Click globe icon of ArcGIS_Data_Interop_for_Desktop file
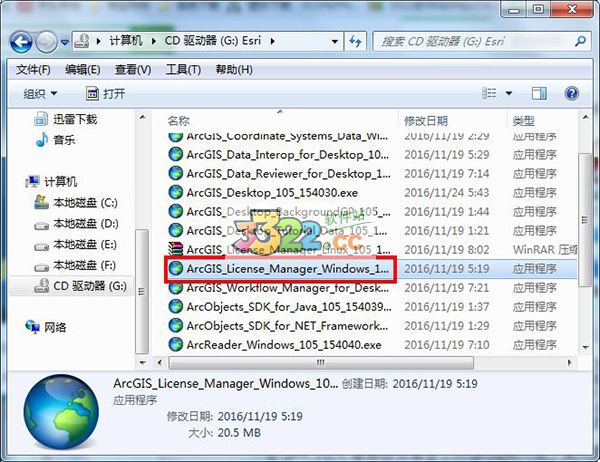 click(176, 154)
